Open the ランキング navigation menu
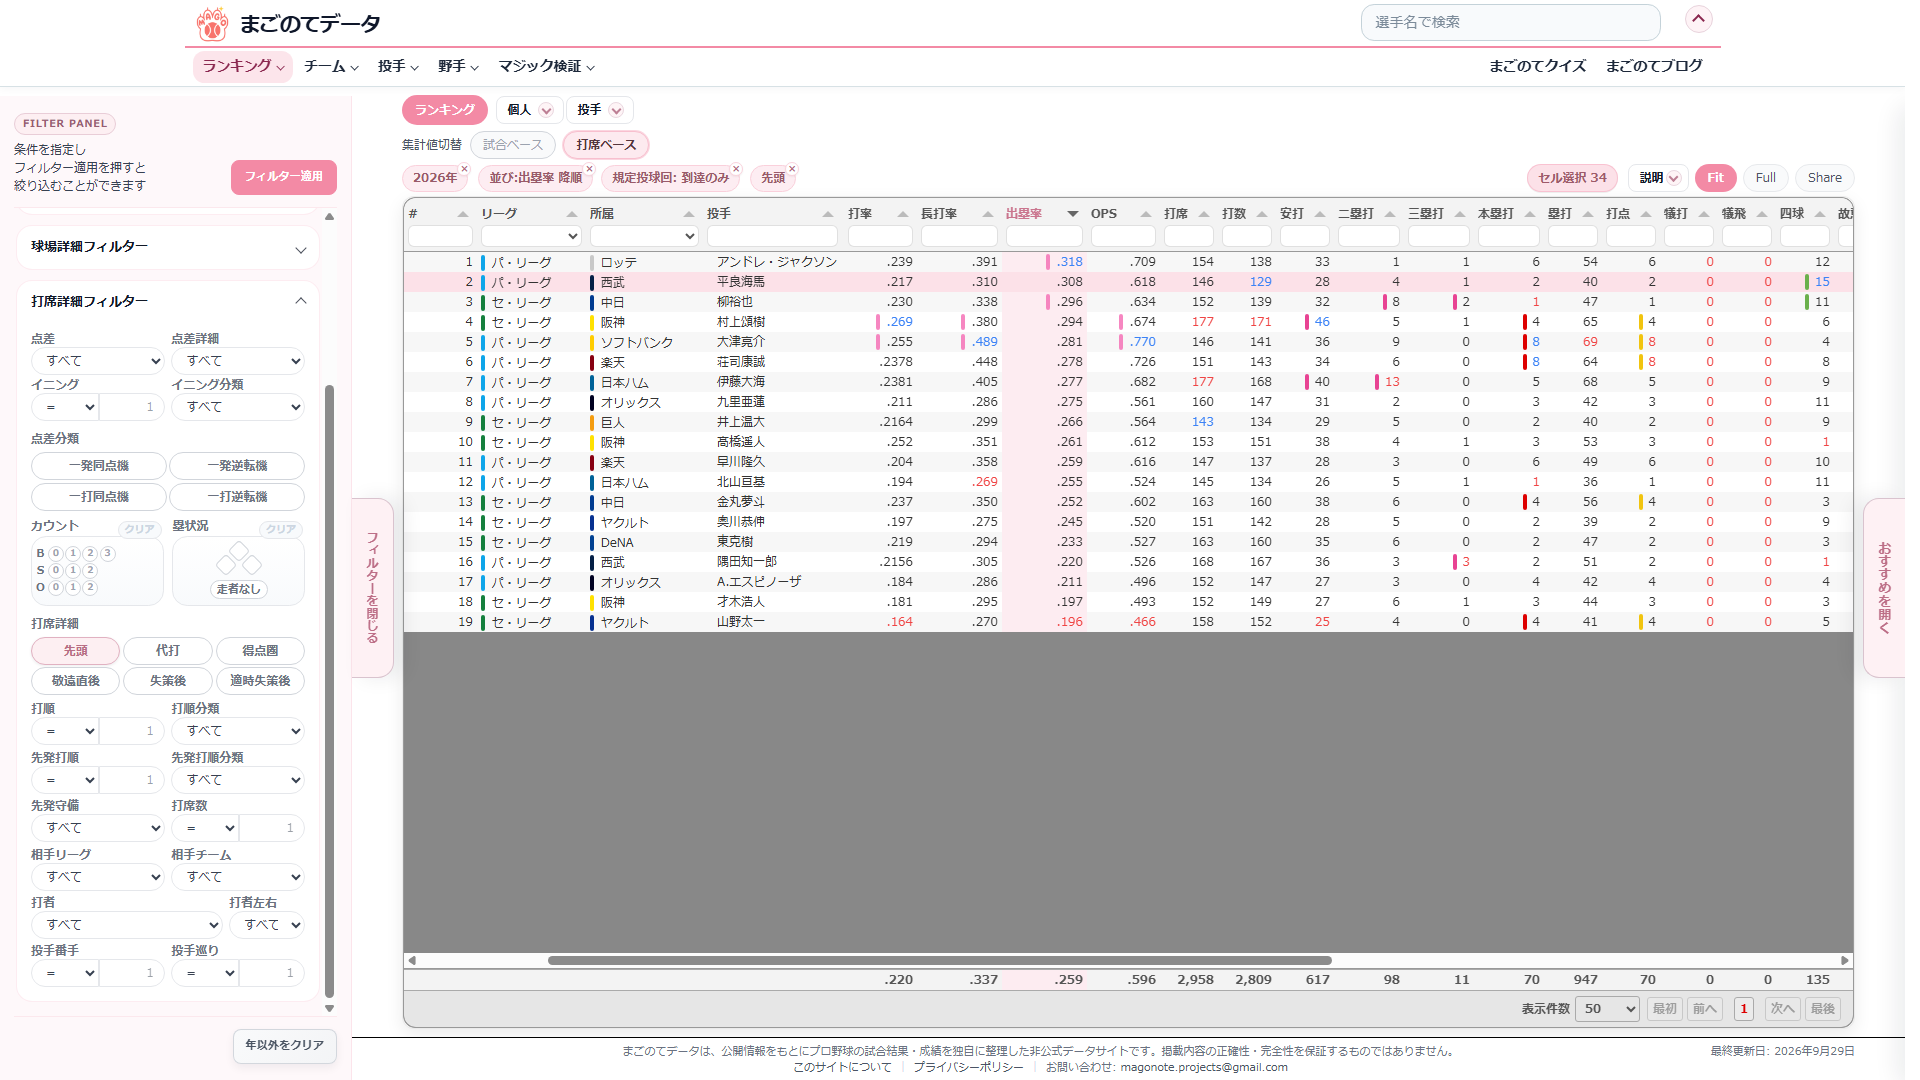 tap(243, 66)
